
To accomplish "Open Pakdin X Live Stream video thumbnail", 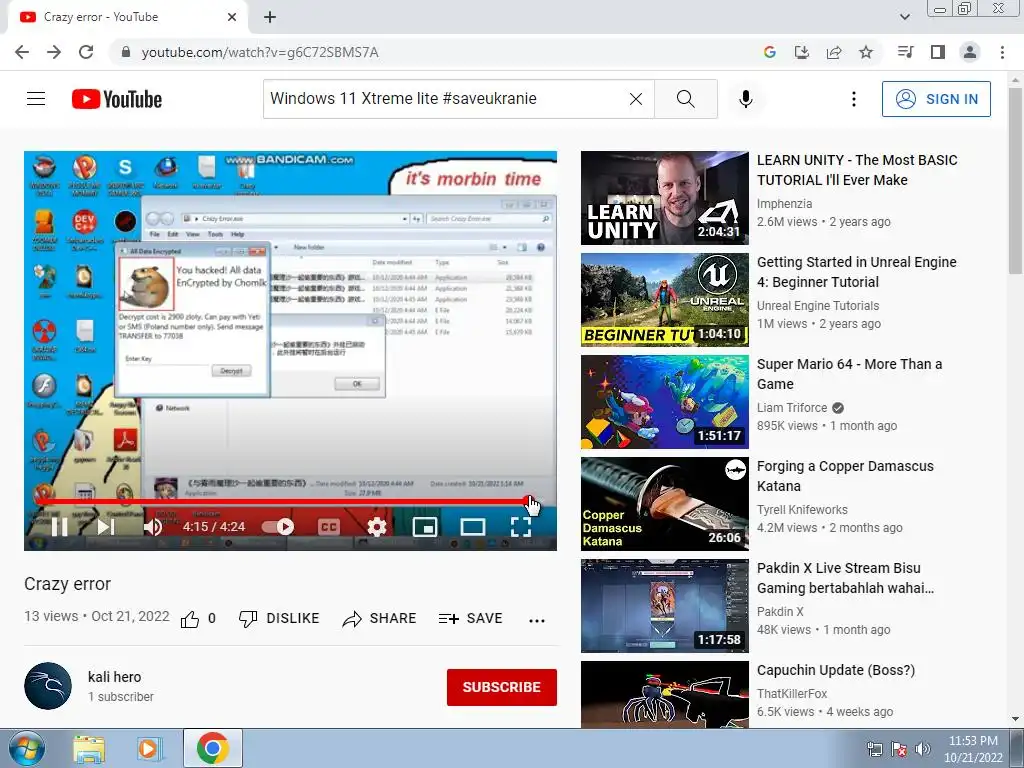I will point(665,605).
